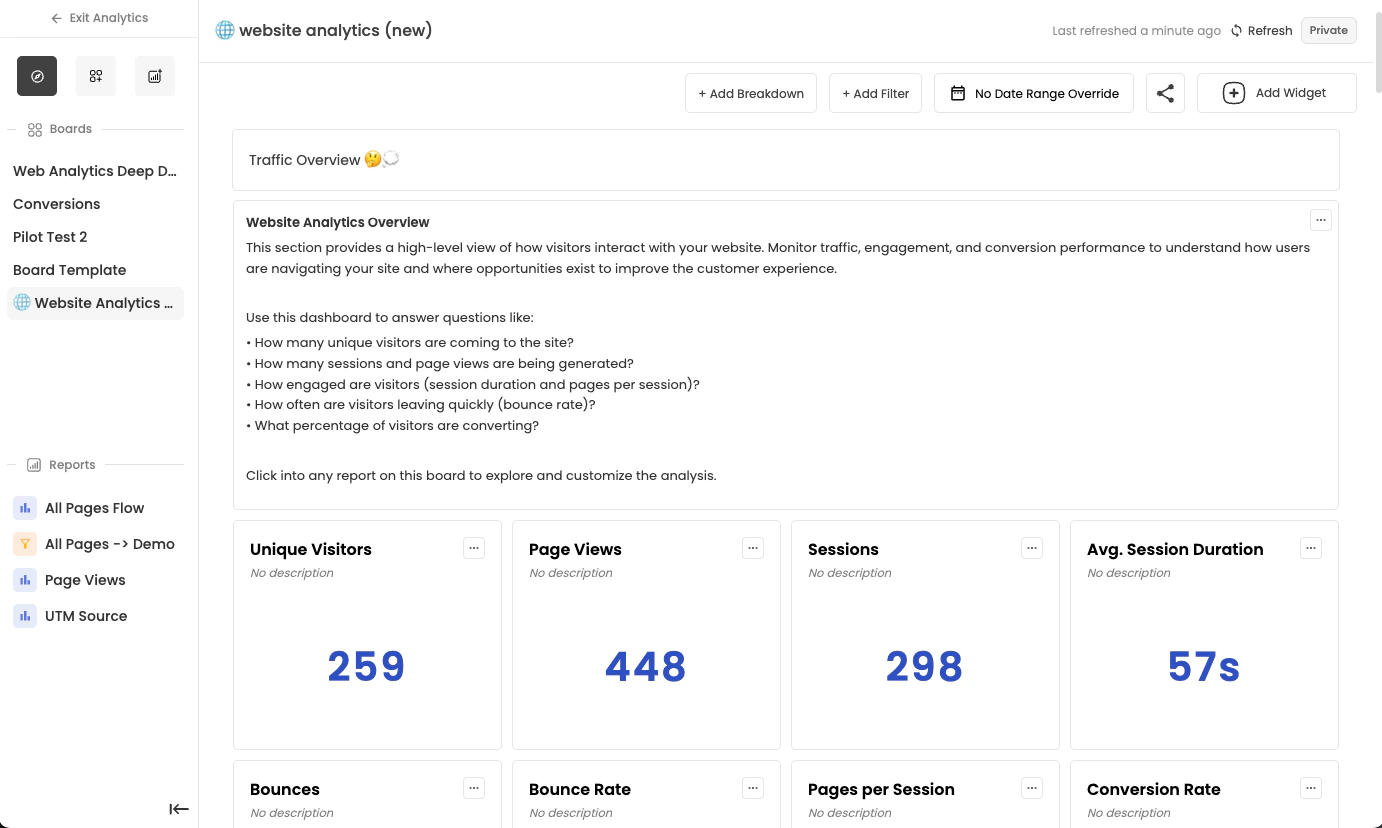Click the UTM Source report icon
The height and width of the screenshot is (828, 1382).
tap(25, 616)
